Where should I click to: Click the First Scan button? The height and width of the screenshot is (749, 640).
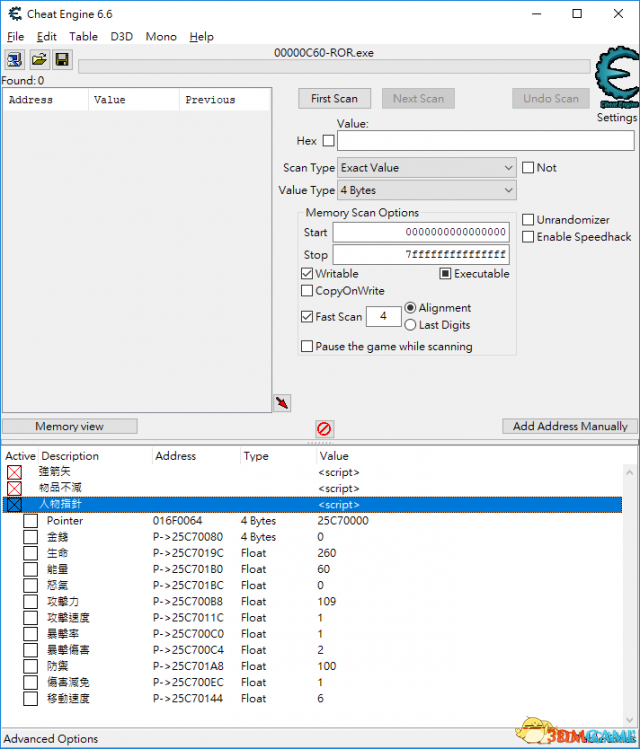334,98
